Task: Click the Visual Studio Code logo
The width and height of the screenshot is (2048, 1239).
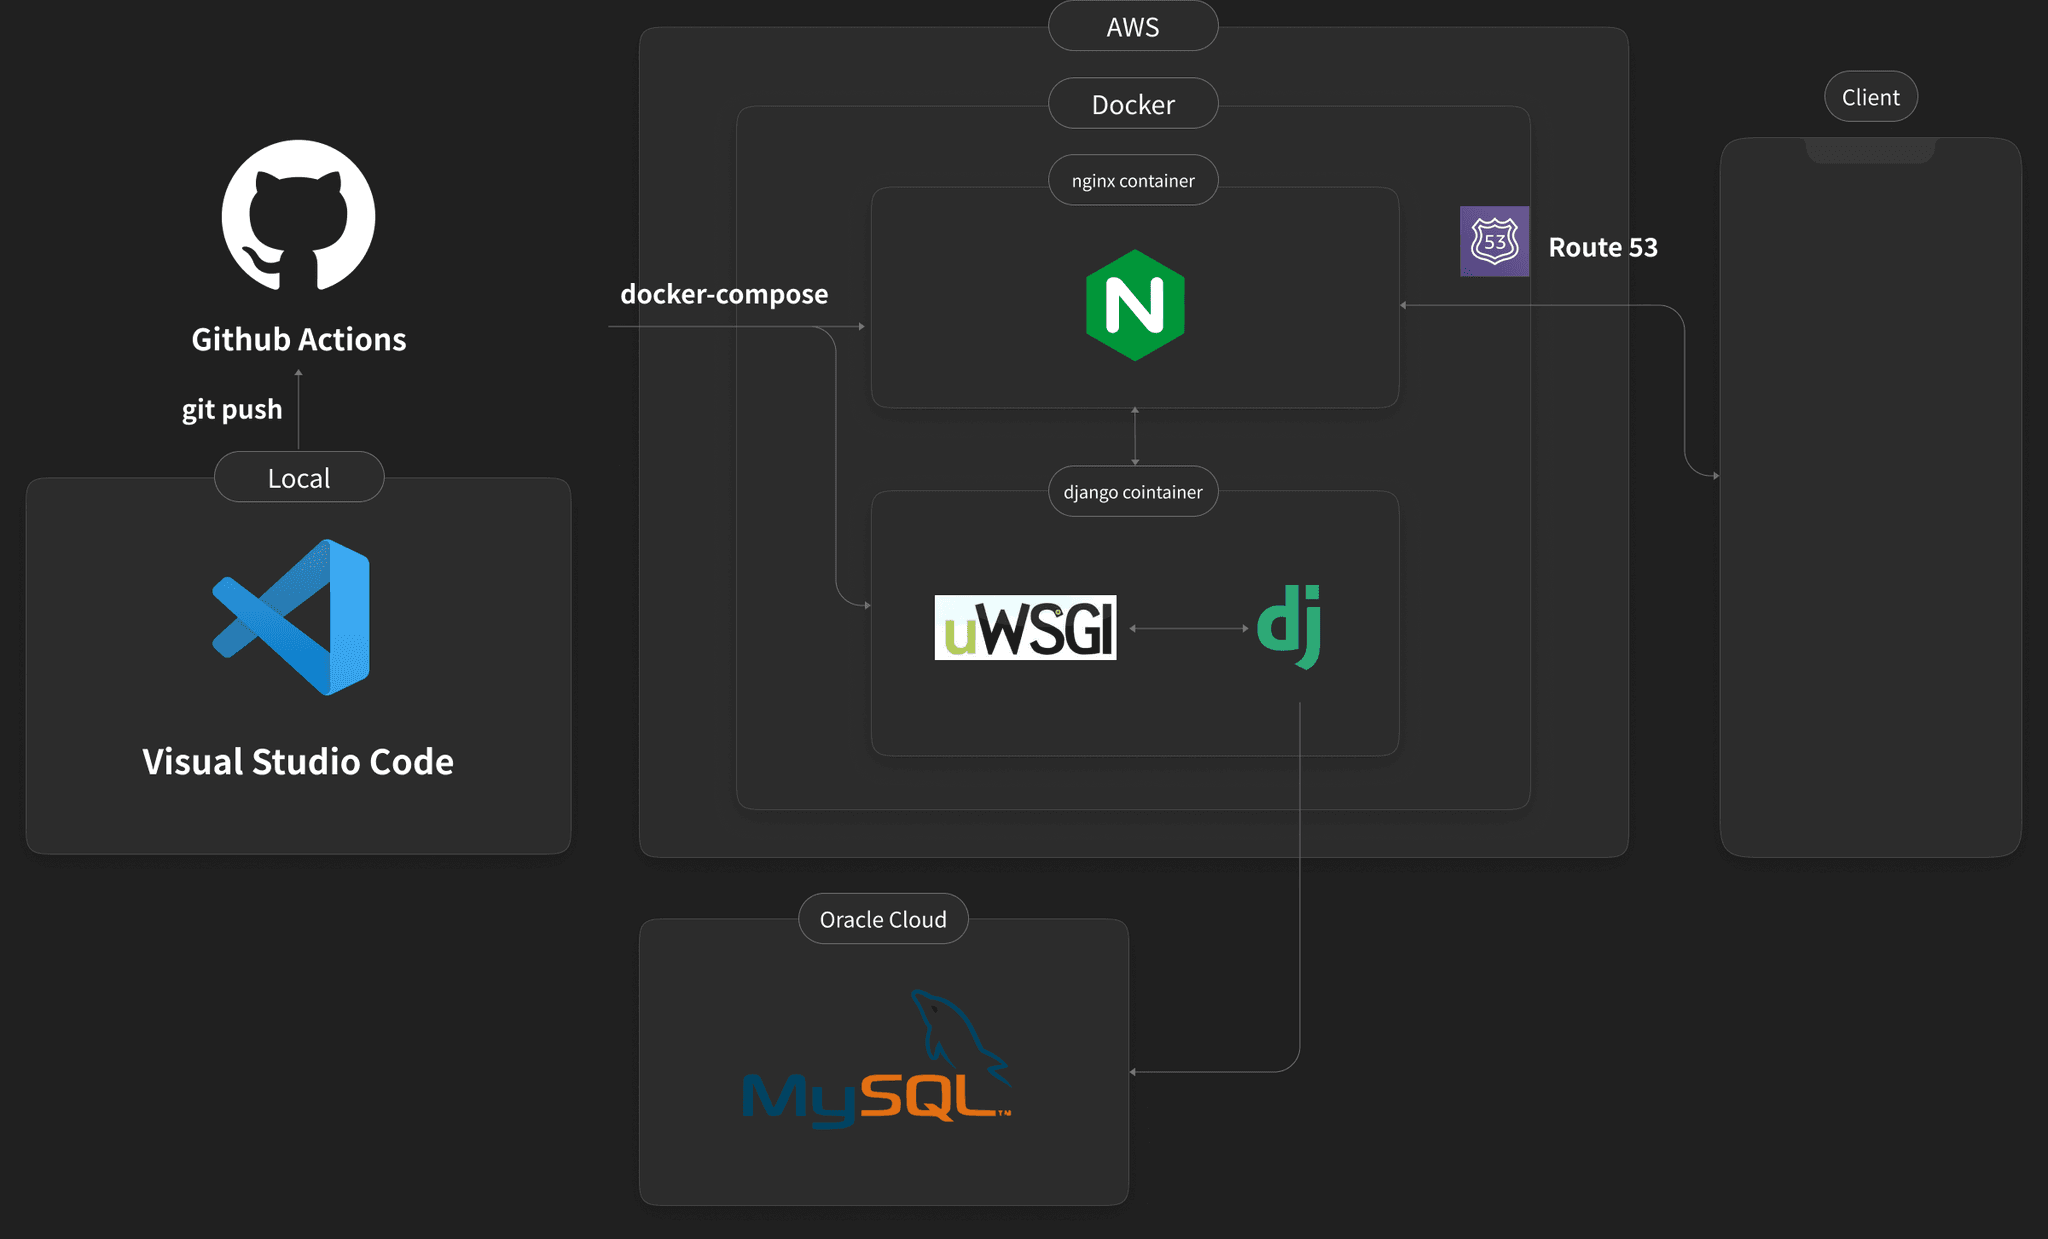Action: (291, 617)
